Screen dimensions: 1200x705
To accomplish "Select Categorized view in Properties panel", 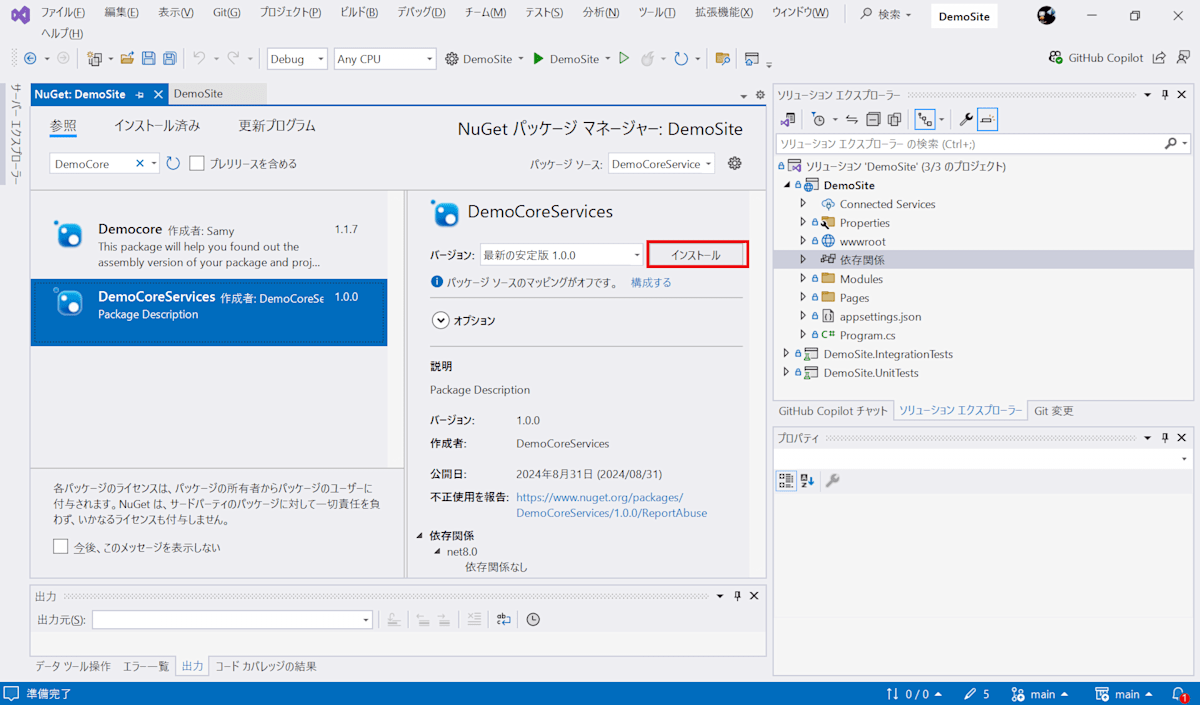I will click(787, 480).
